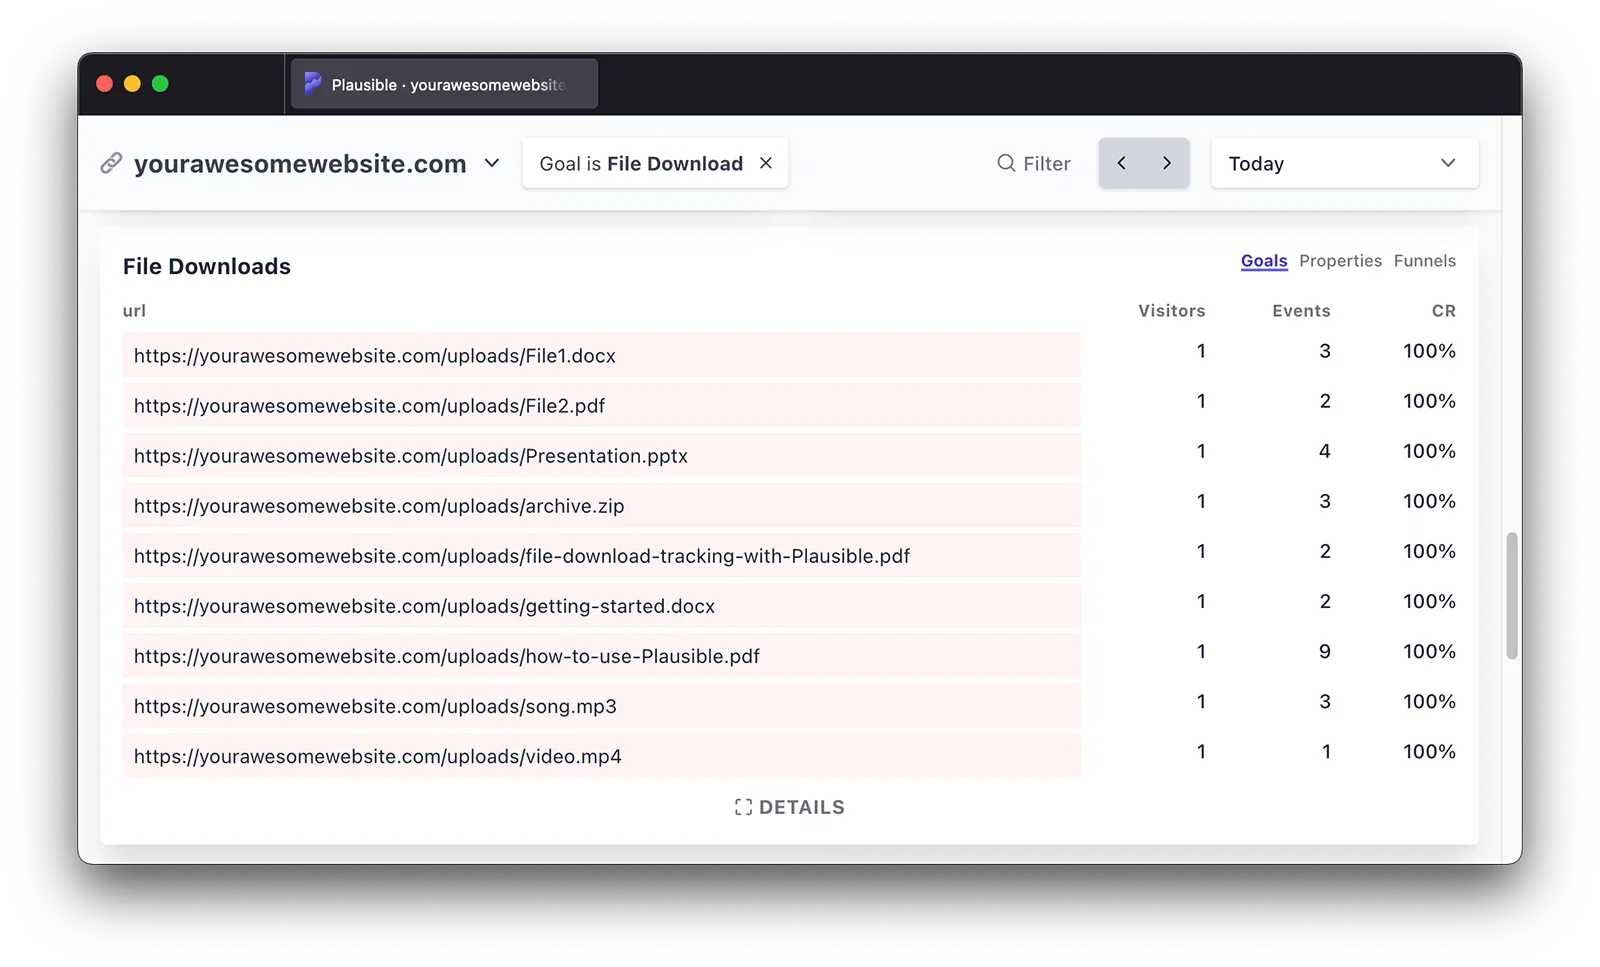Open the Filter search
The height and width of the screenshot is (967, 1600).
tap(1034, 163)
